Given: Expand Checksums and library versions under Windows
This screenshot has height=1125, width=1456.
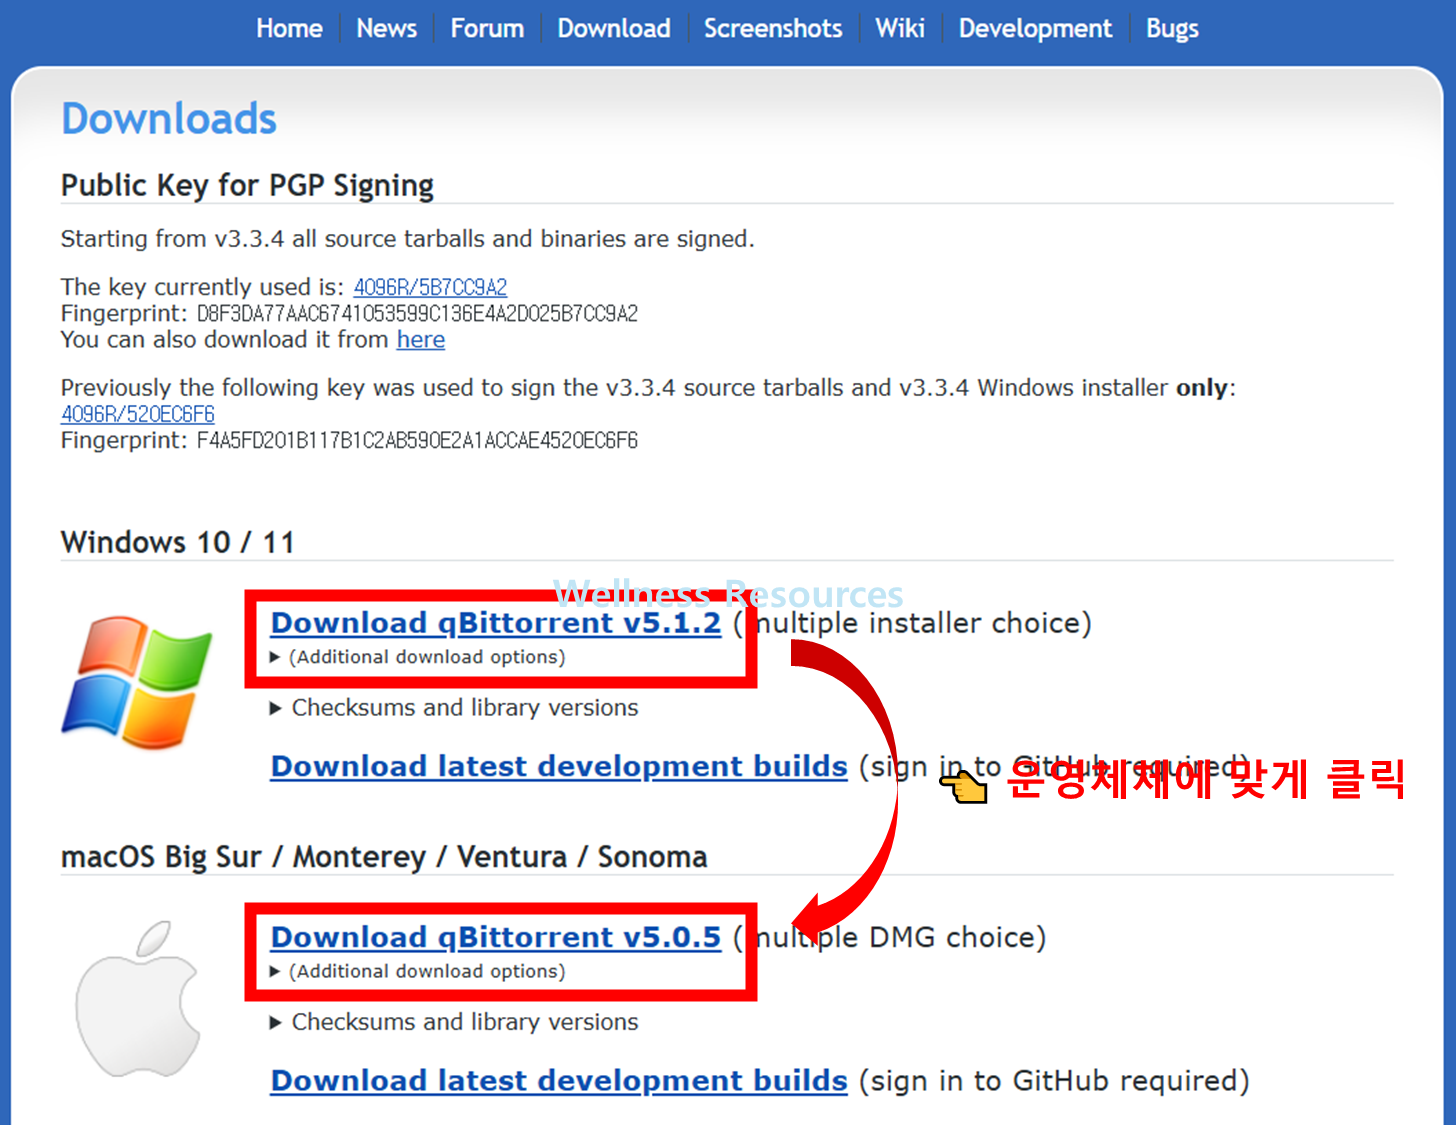Looking at the screenshot, I should [x=454, y=708].
